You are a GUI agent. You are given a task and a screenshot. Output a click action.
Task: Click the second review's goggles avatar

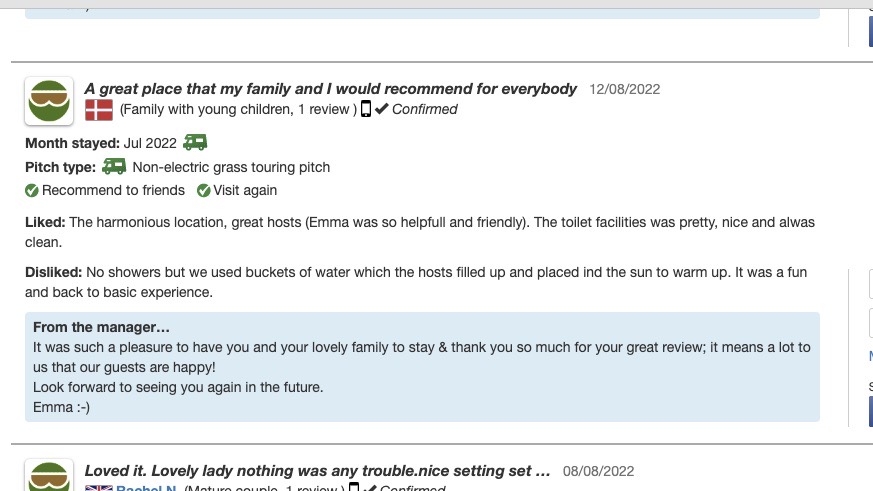tap(49, 476)
